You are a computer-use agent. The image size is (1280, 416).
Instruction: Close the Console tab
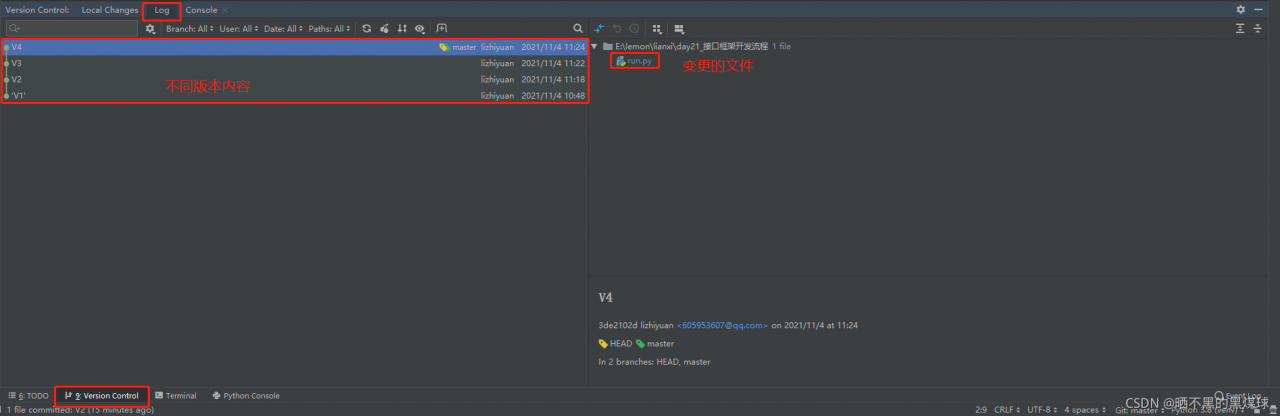pyautogui.click(x=225, y=10)
